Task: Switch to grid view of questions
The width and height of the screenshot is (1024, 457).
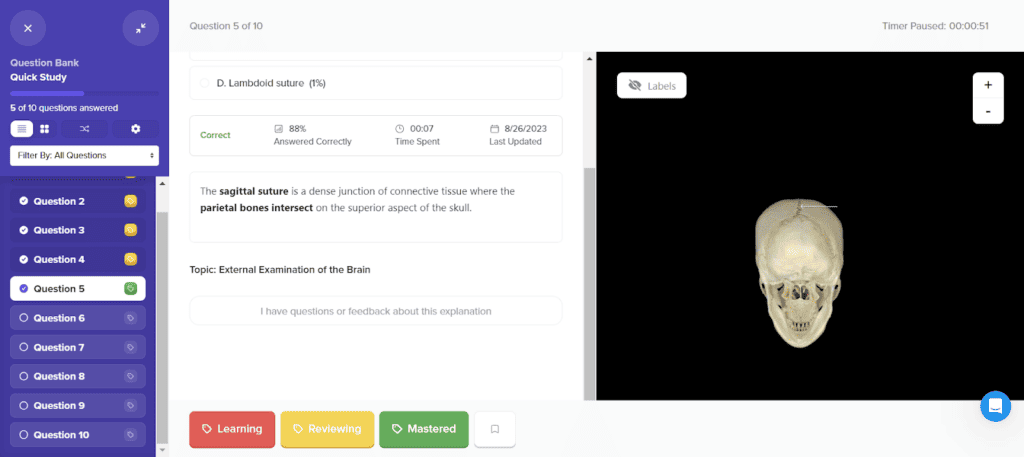Action: point(45,129)
